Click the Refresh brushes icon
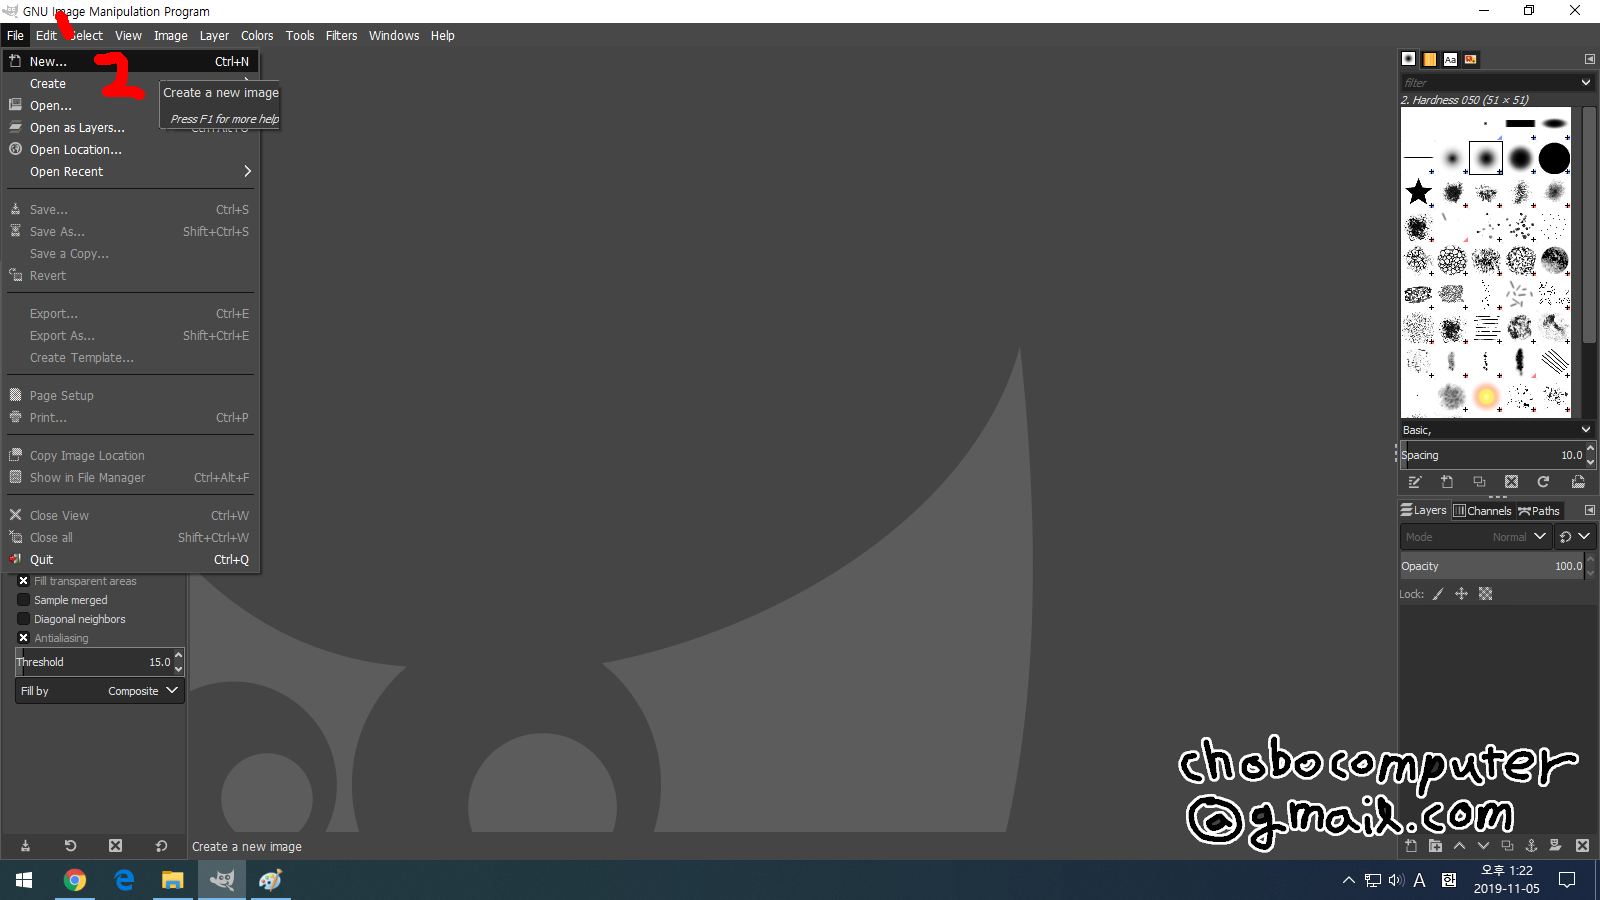The image size is (1600, 900). tap(1543, 482)
